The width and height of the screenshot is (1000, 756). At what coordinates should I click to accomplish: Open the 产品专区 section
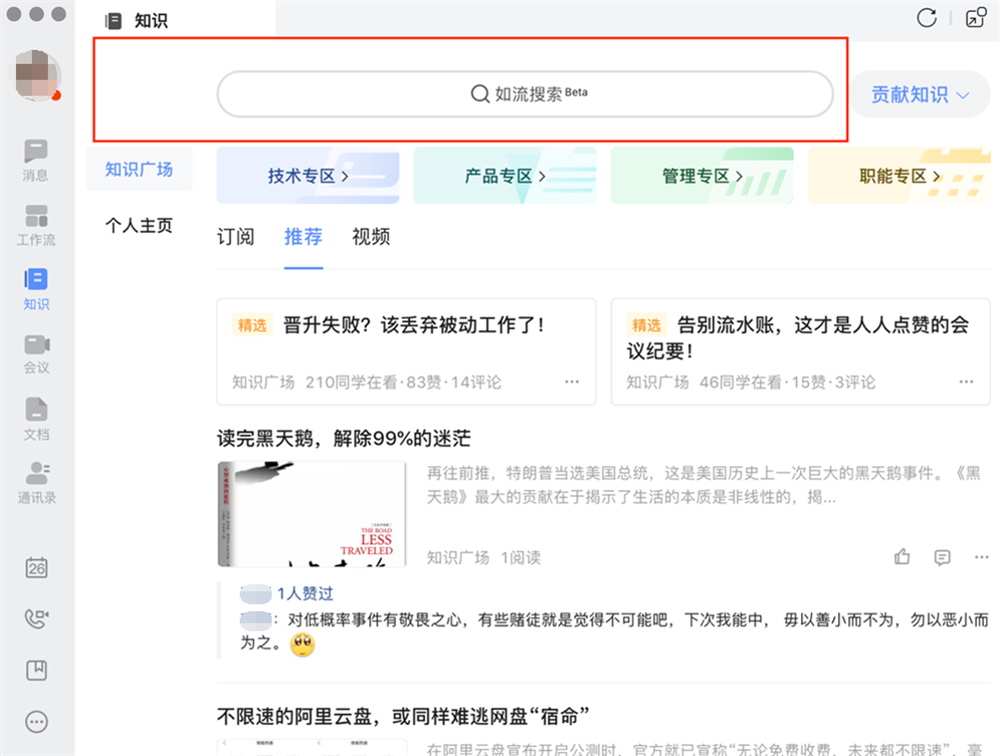[505, 175]
